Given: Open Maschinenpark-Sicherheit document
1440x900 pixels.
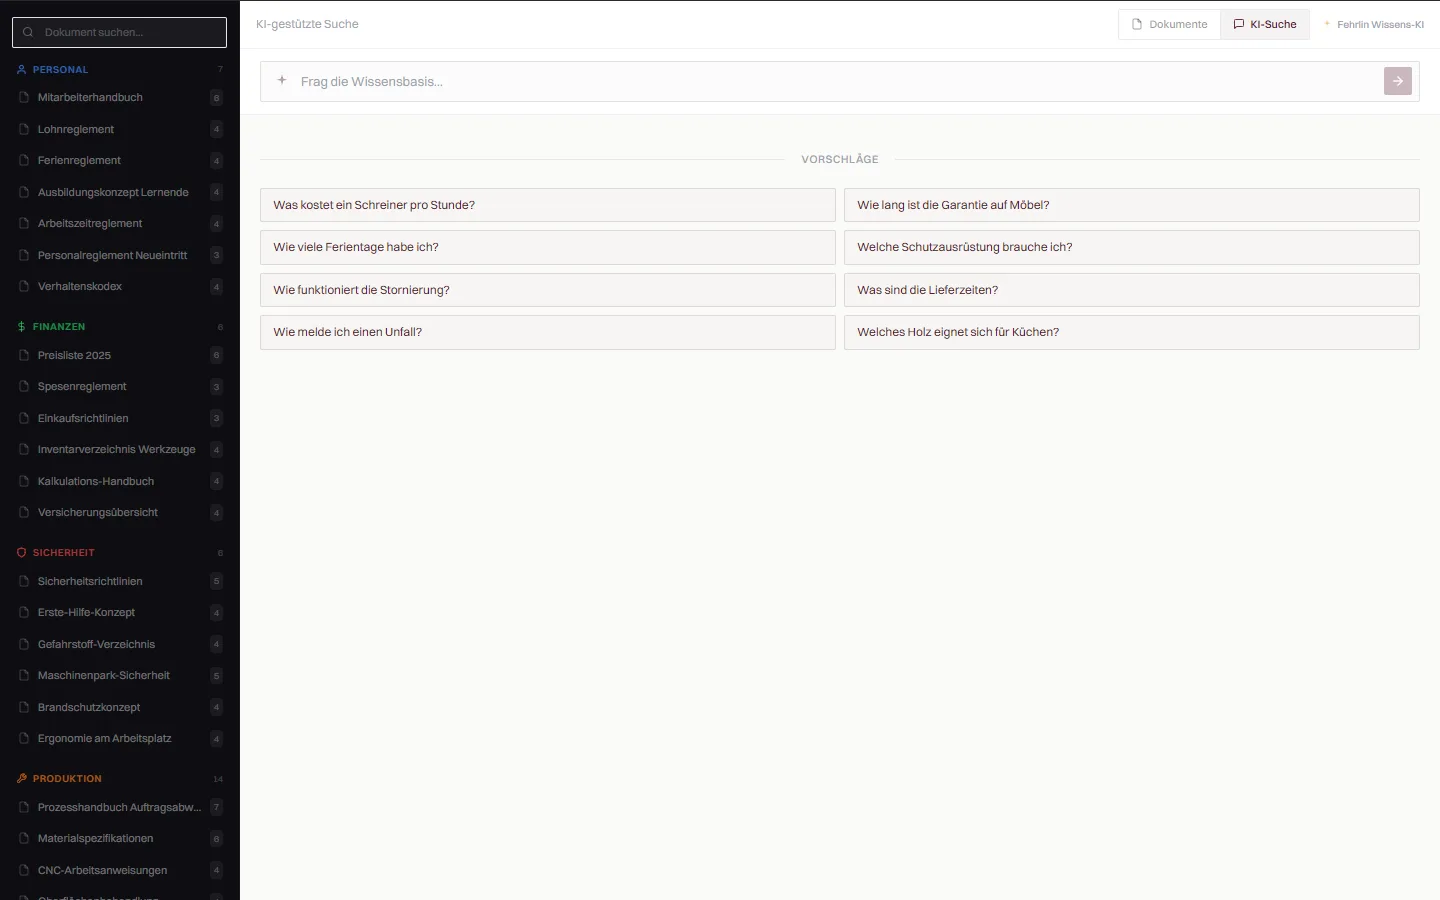Looking at the screenshot, I should pyautogui.click(x=120, y=676).
